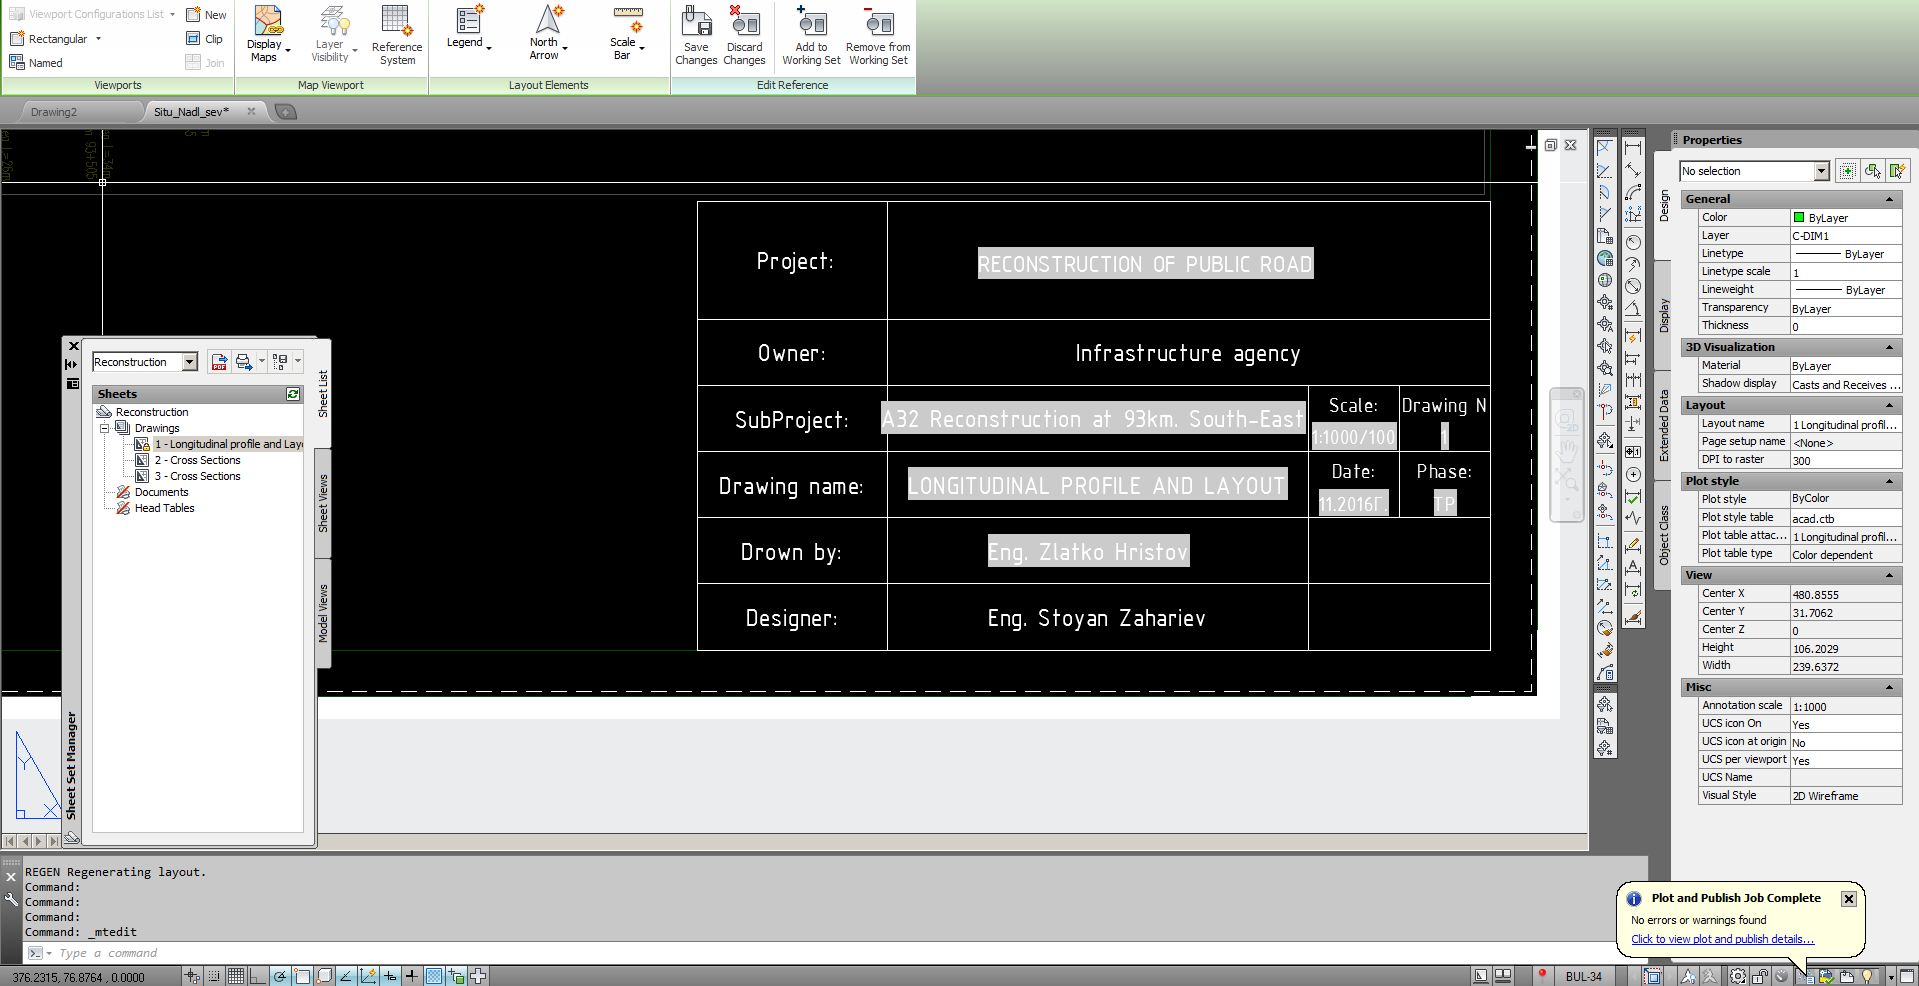Open the Publish dropdown arrow

tap(262, 362)
